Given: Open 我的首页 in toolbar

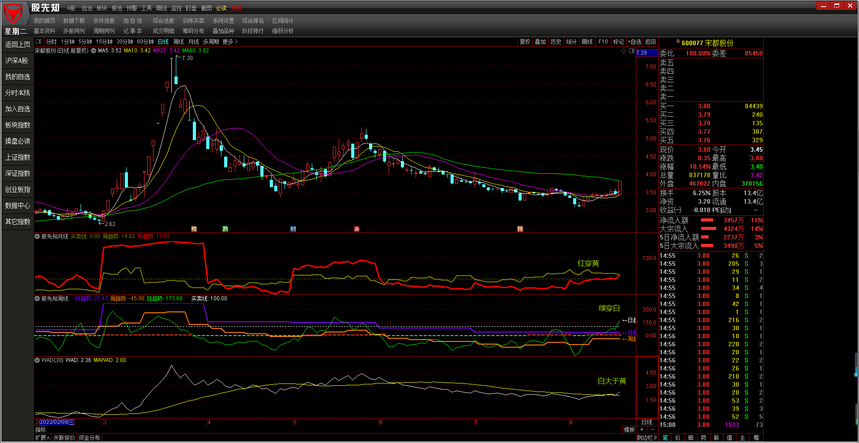Looking at the screenshot, I should [x=44, y=20].
